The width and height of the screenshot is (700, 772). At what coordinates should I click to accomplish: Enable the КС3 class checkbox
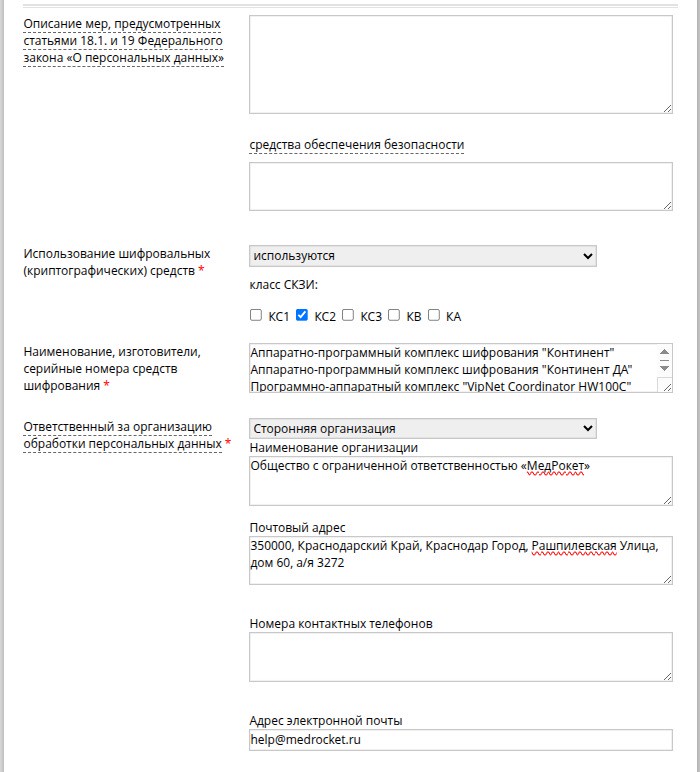[x=348, y=315]
